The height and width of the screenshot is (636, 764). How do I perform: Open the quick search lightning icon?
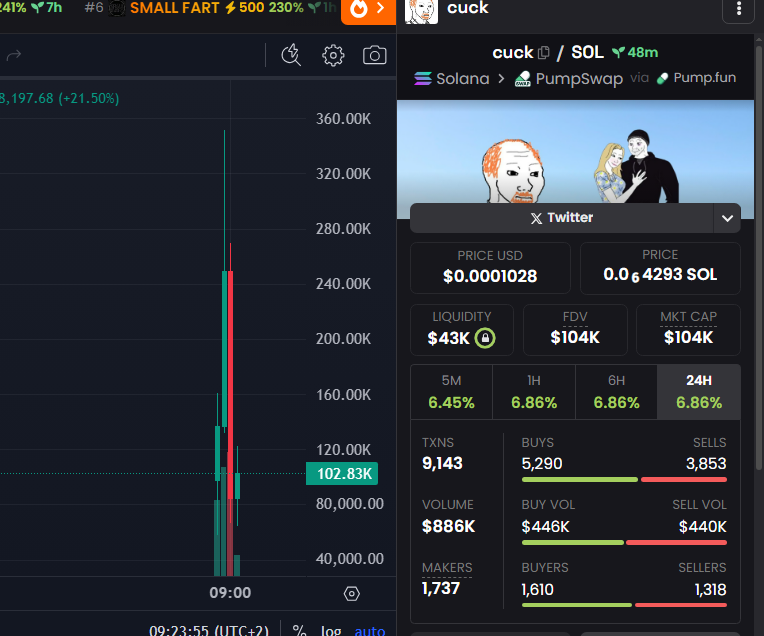291,55
